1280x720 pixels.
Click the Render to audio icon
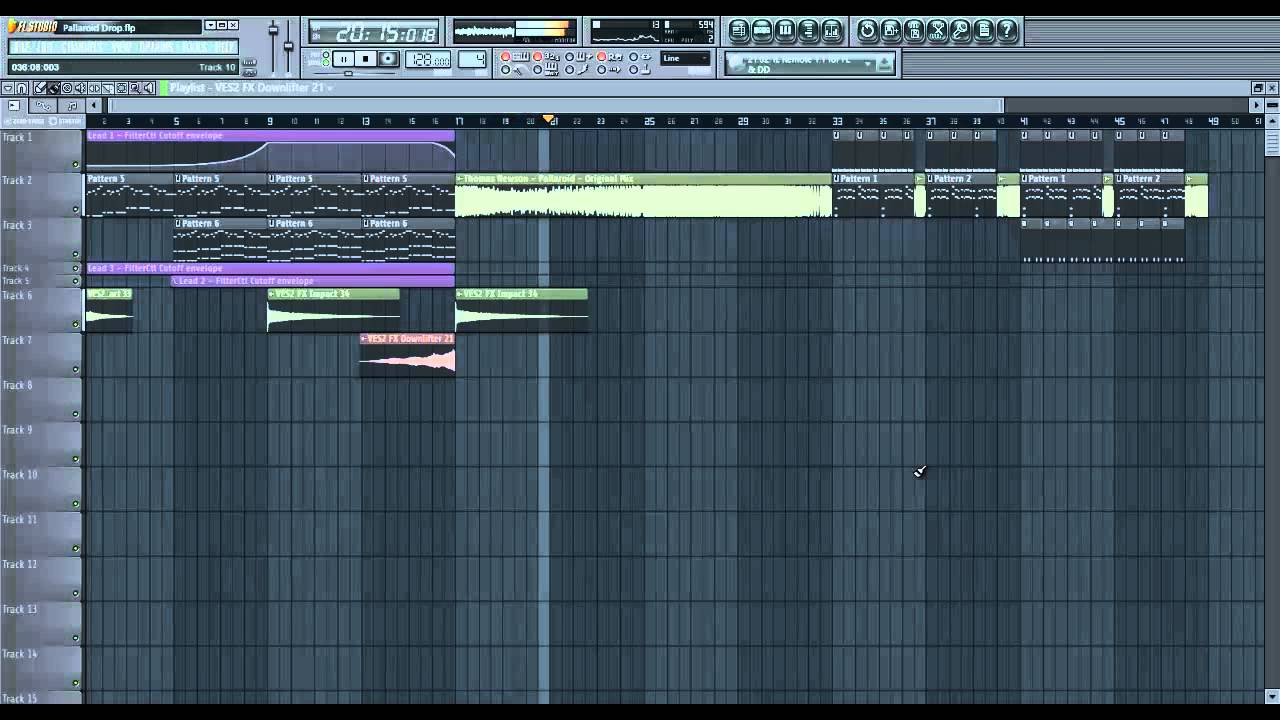click(x=914, y=30)
